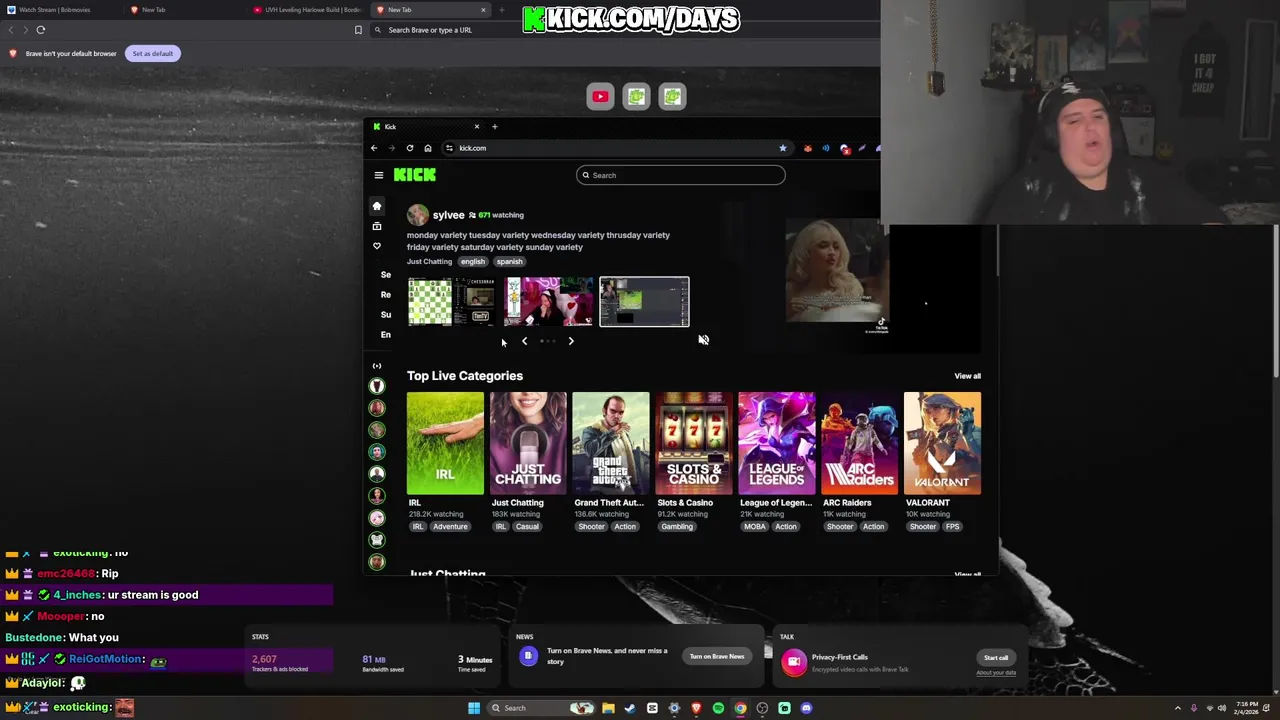
Task: Click the green KICK logo
Action: tap(415, 174)
